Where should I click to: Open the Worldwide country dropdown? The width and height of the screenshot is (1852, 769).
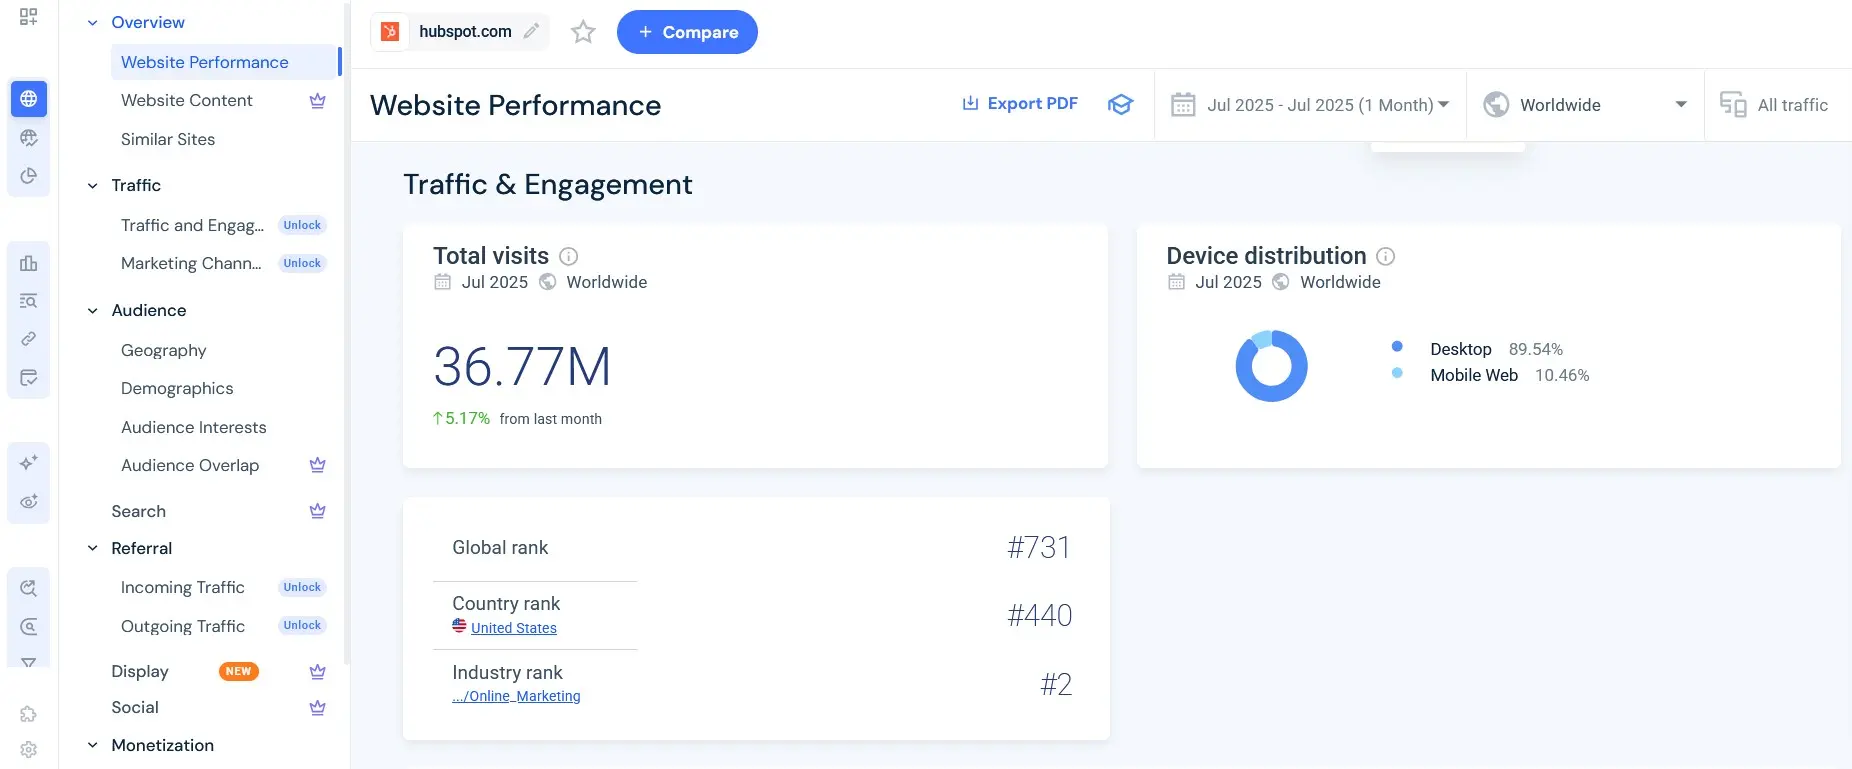(1585, 105)
